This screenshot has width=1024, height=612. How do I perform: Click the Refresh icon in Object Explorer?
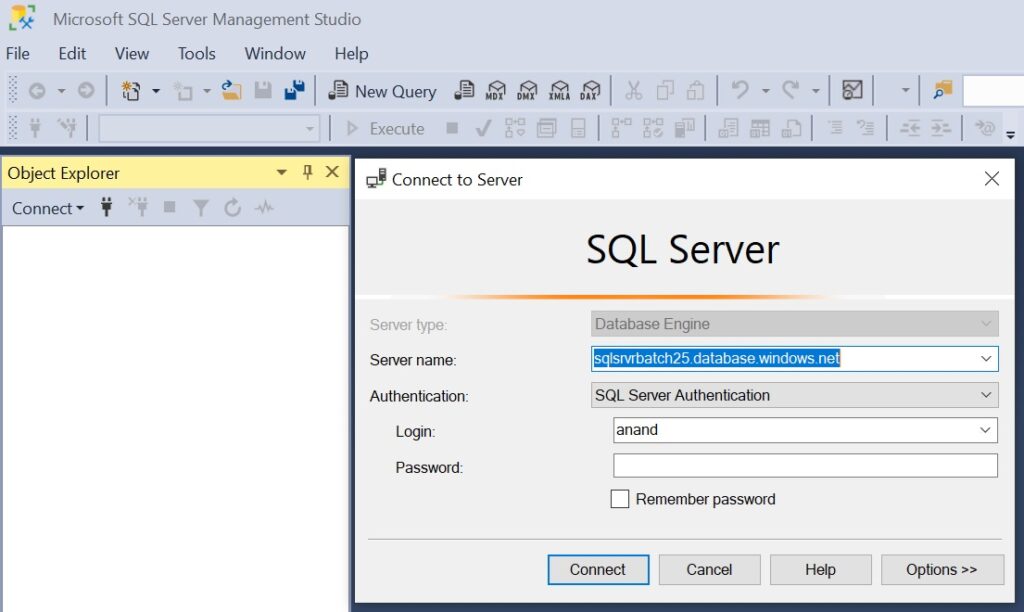pos(232,208)
